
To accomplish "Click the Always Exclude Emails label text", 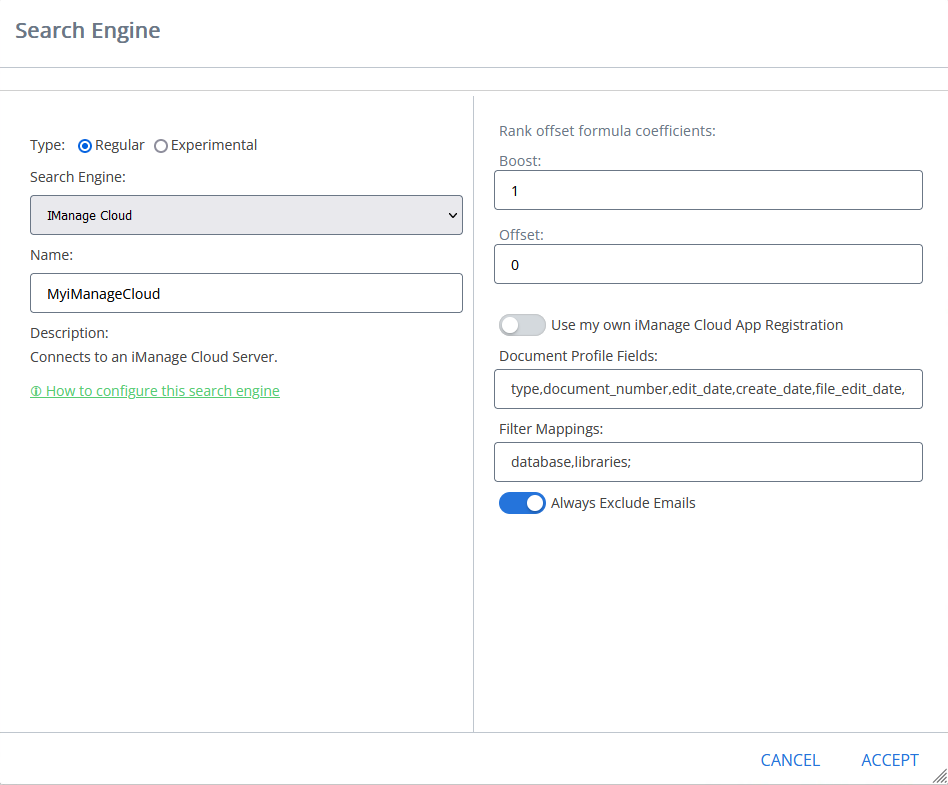I will coord(623,503).
